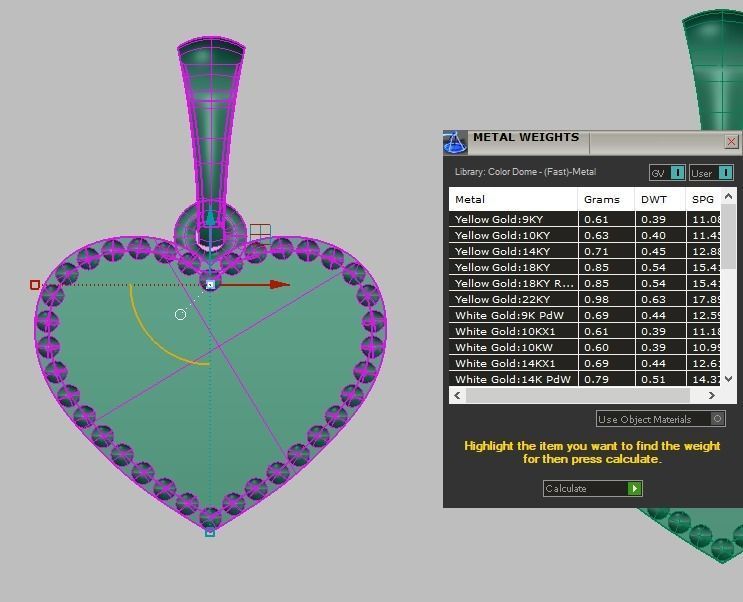Sort by the DWT column header

point(660,199)
